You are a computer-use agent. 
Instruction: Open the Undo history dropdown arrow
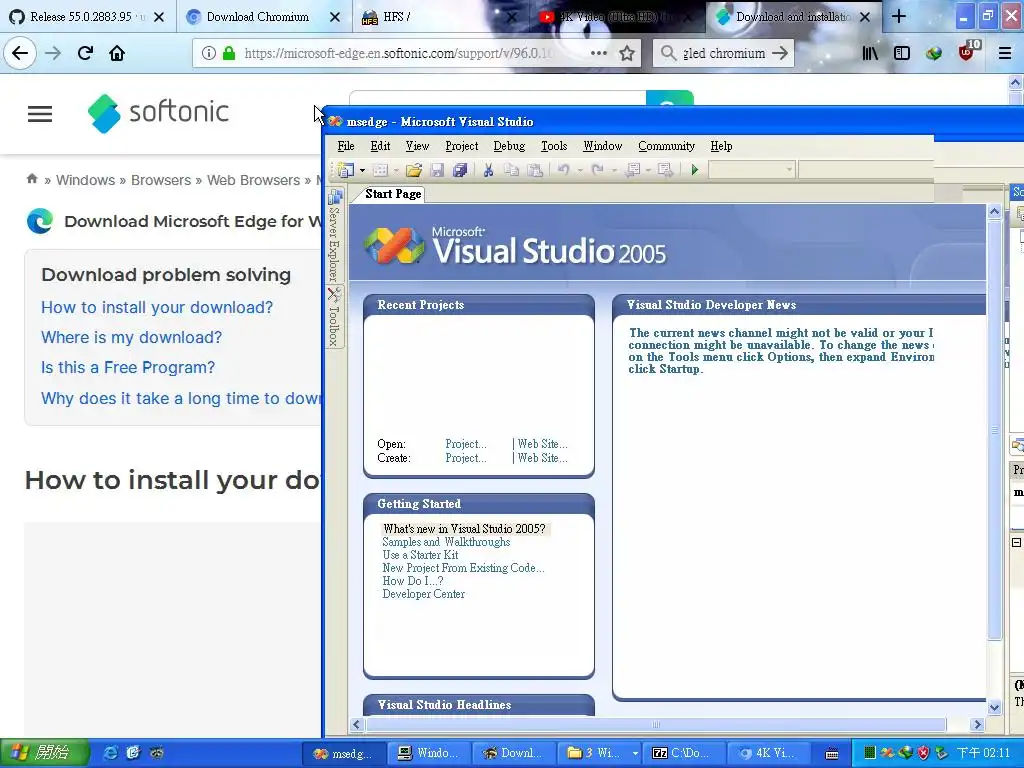pos(579,170)
